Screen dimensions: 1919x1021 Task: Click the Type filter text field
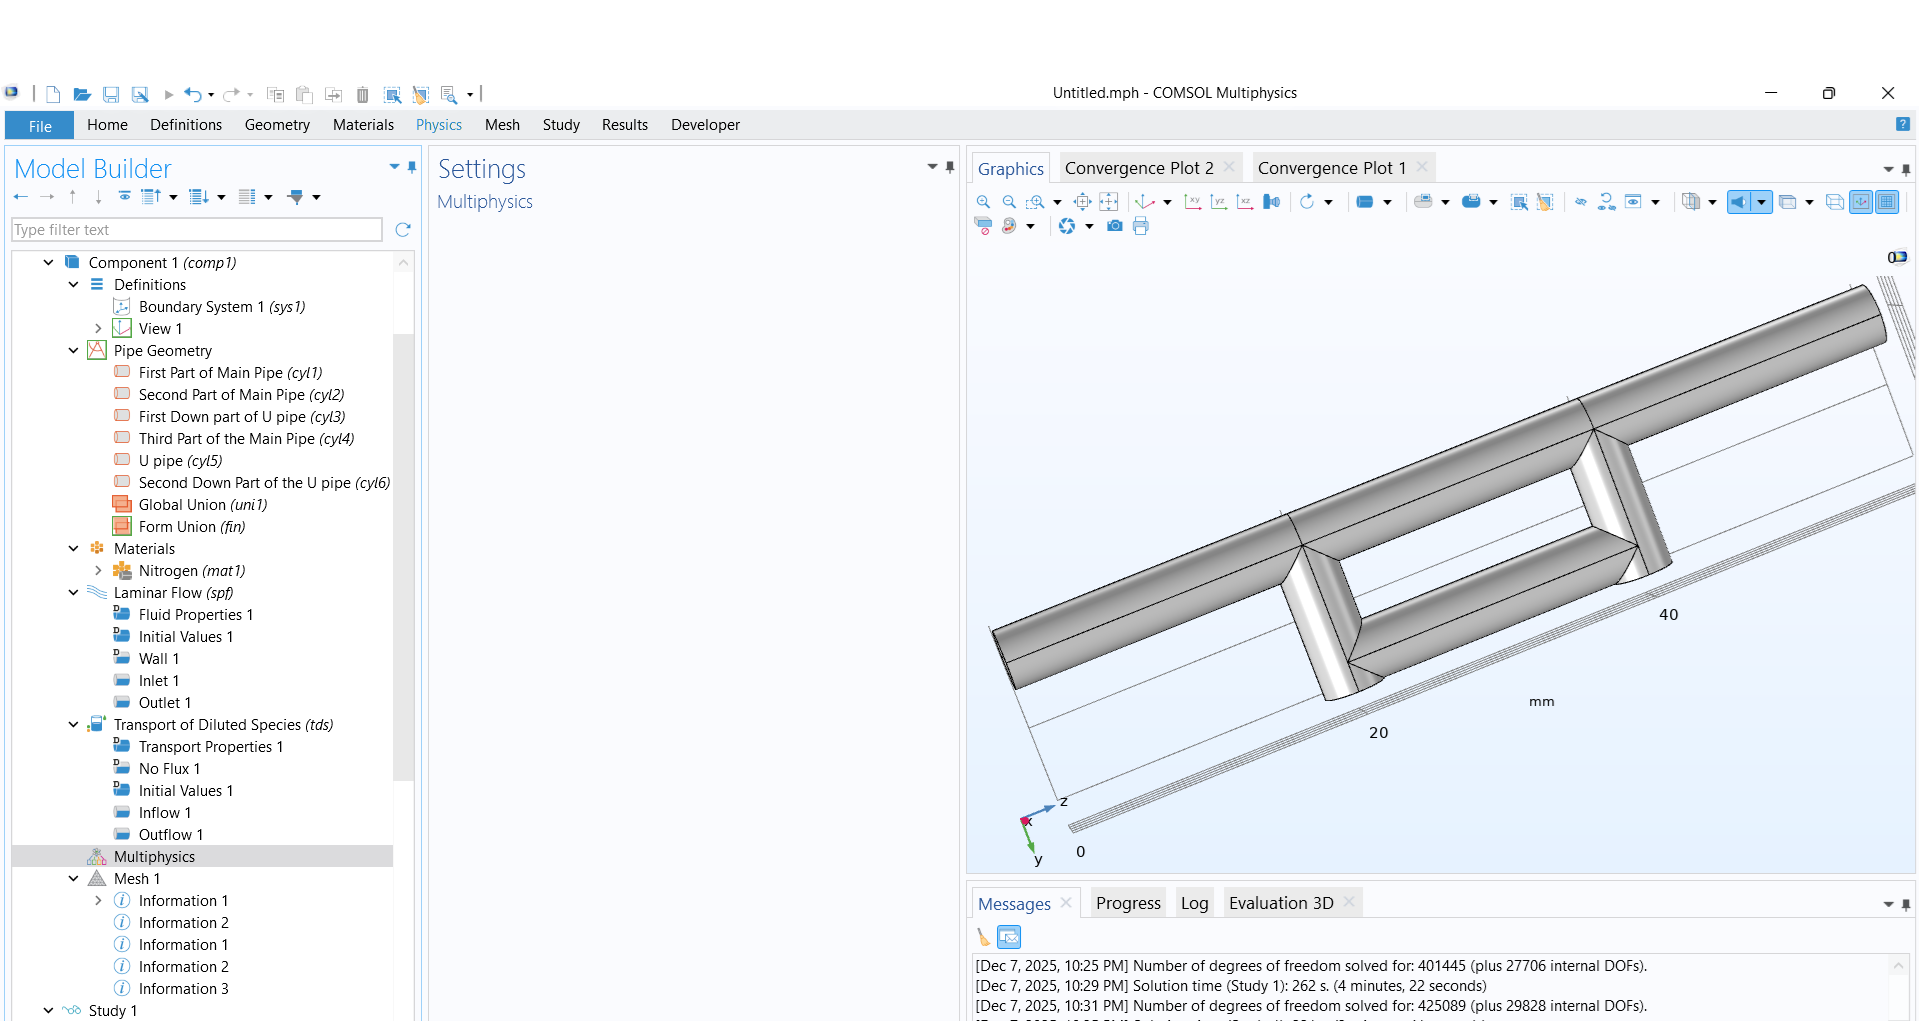(x=196, y=230)
